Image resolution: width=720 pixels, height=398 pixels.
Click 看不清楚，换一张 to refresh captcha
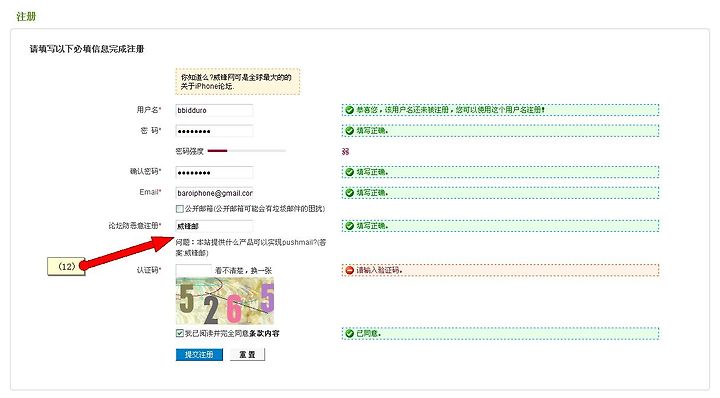coord(243,270)
